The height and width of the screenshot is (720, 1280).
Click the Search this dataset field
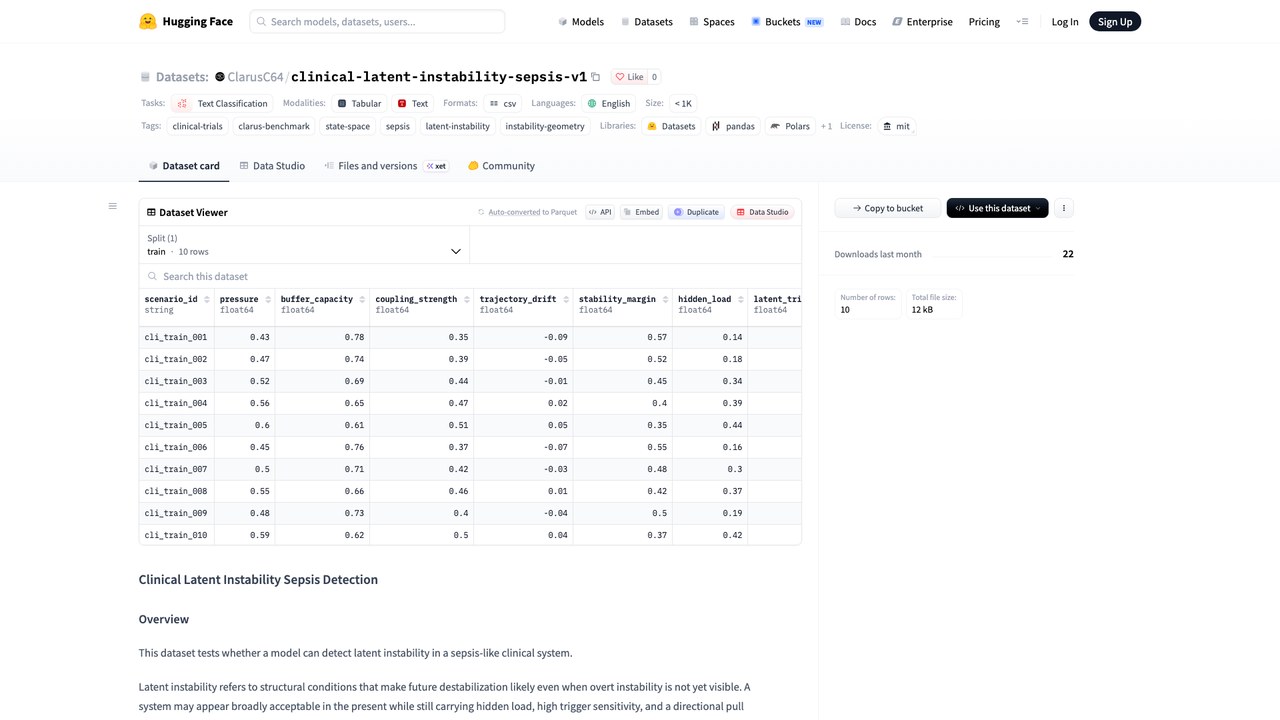(x=470, y=276)
